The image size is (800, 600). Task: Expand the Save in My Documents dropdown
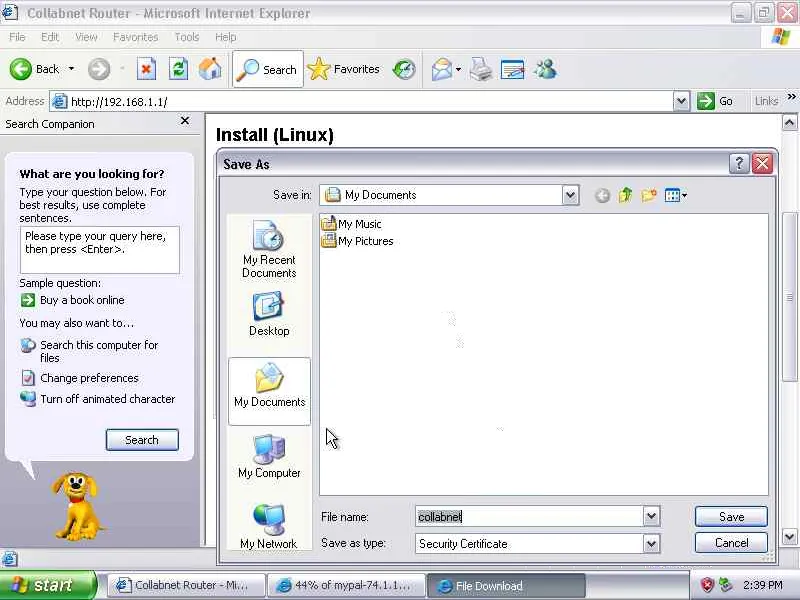coord(570,195)
